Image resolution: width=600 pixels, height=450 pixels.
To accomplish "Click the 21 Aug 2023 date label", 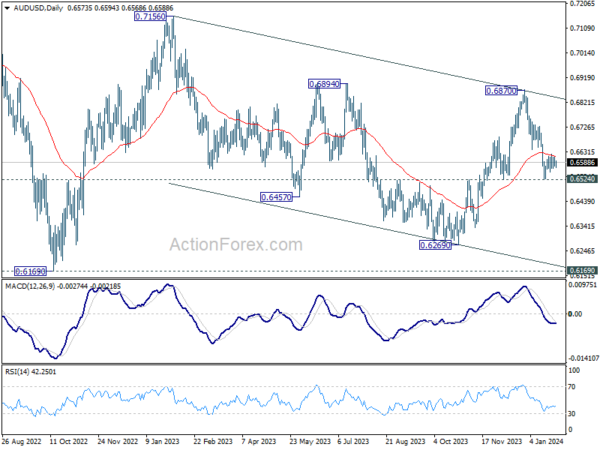I will coord(405,441).
